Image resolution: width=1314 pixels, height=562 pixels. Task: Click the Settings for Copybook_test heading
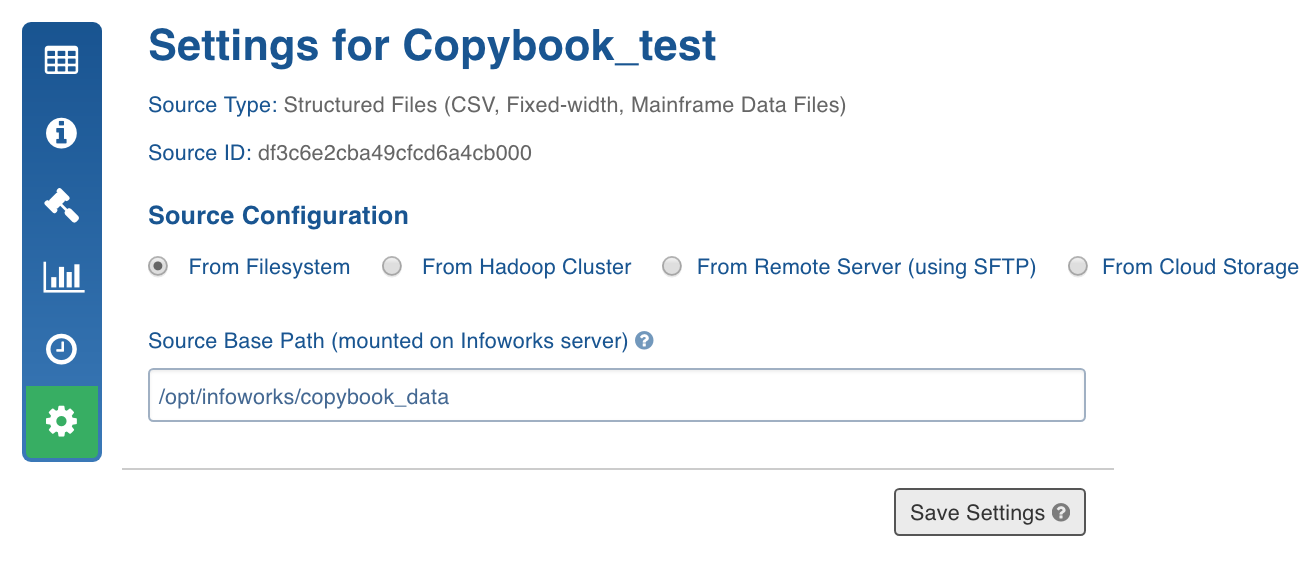[x=432, y=46]
